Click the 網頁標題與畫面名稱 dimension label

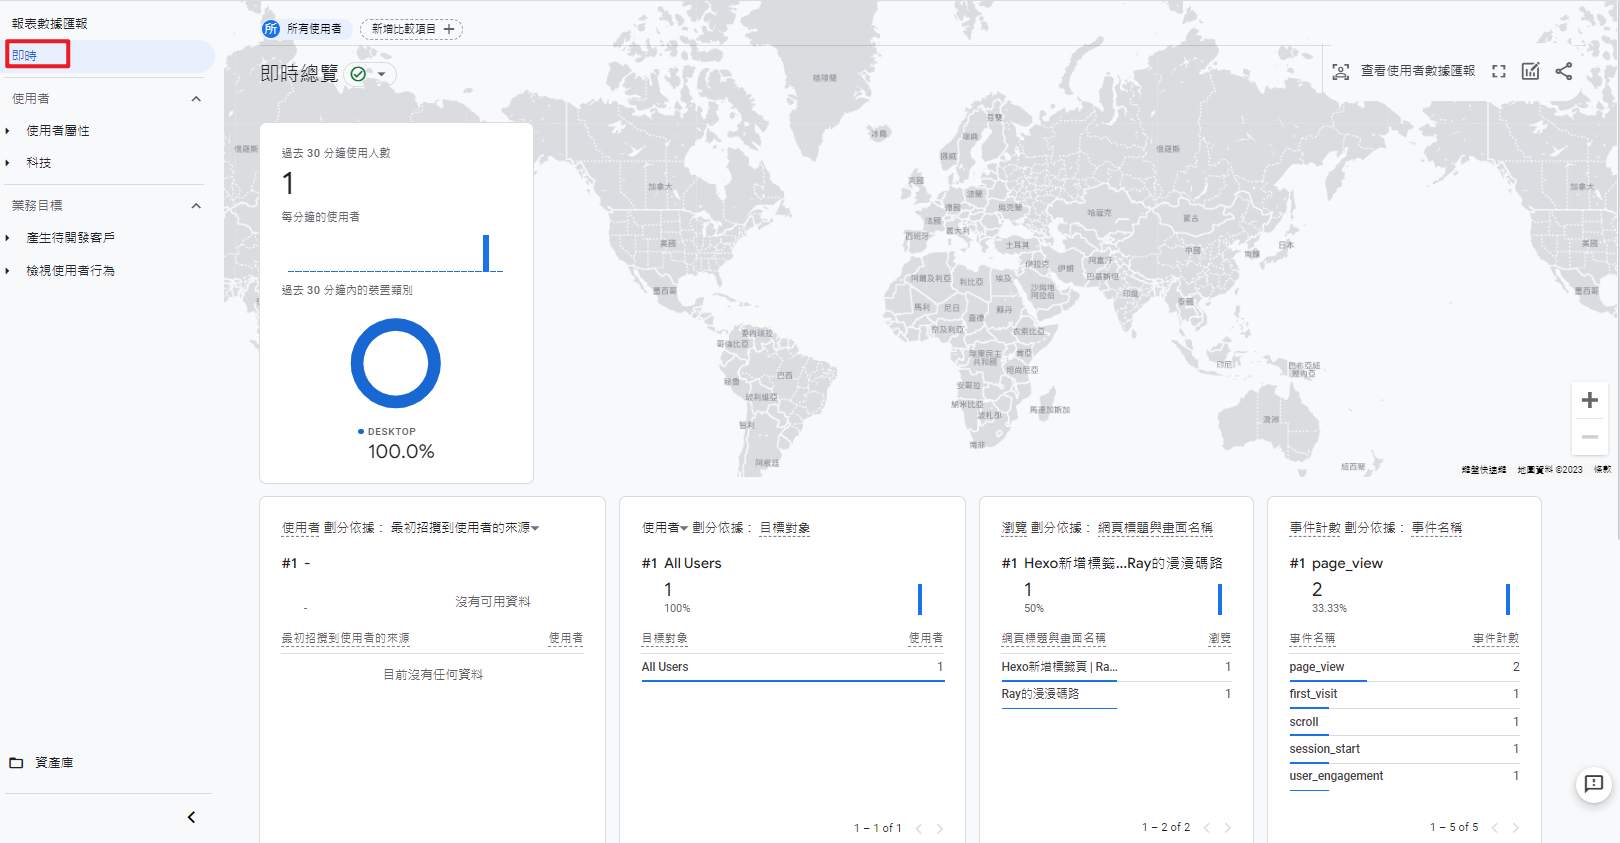[x=1155, y=528]
